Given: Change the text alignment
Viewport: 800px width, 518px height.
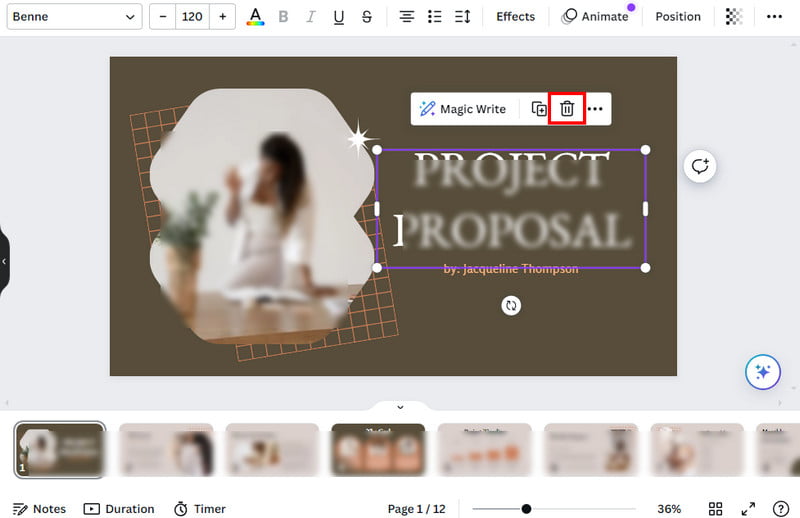Looking at the screenshot, I should pyautogui.click(x=407, y=17).
